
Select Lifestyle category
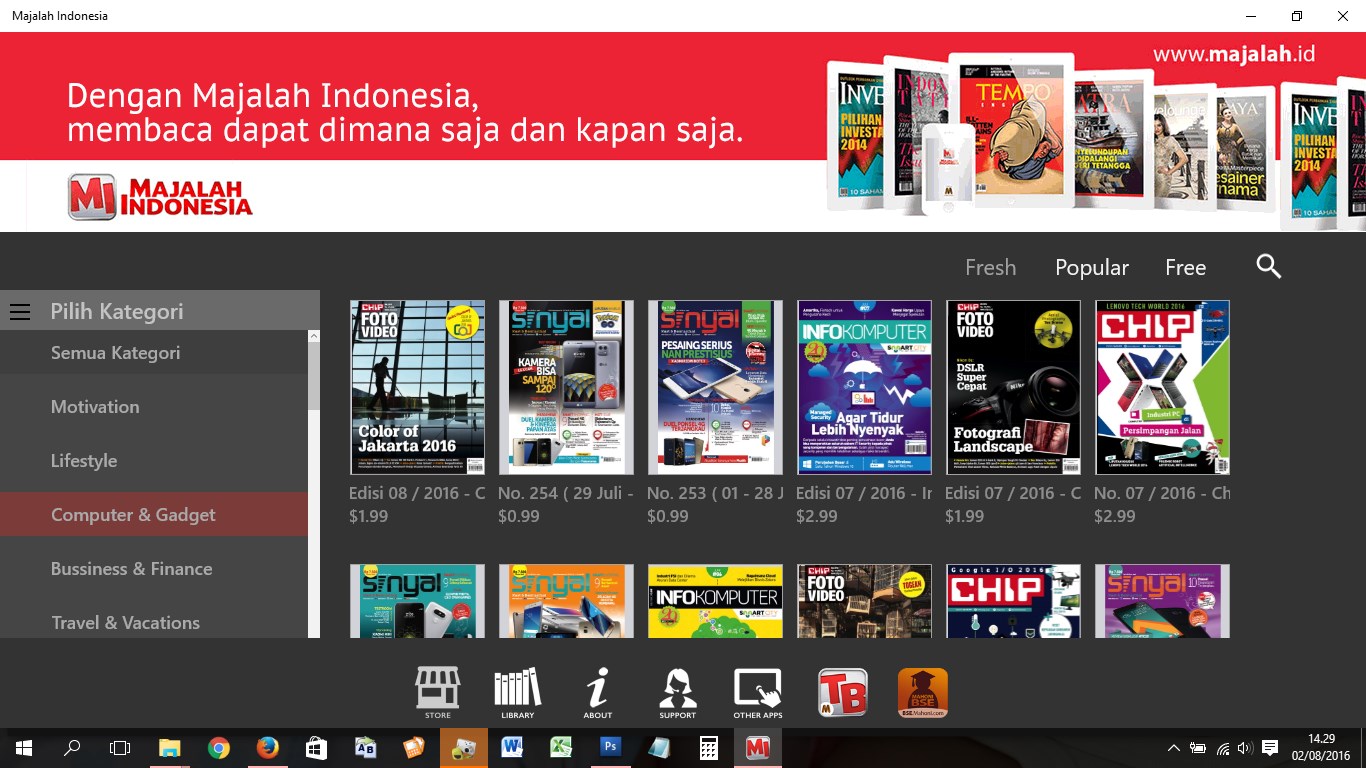tap(154, 461)
